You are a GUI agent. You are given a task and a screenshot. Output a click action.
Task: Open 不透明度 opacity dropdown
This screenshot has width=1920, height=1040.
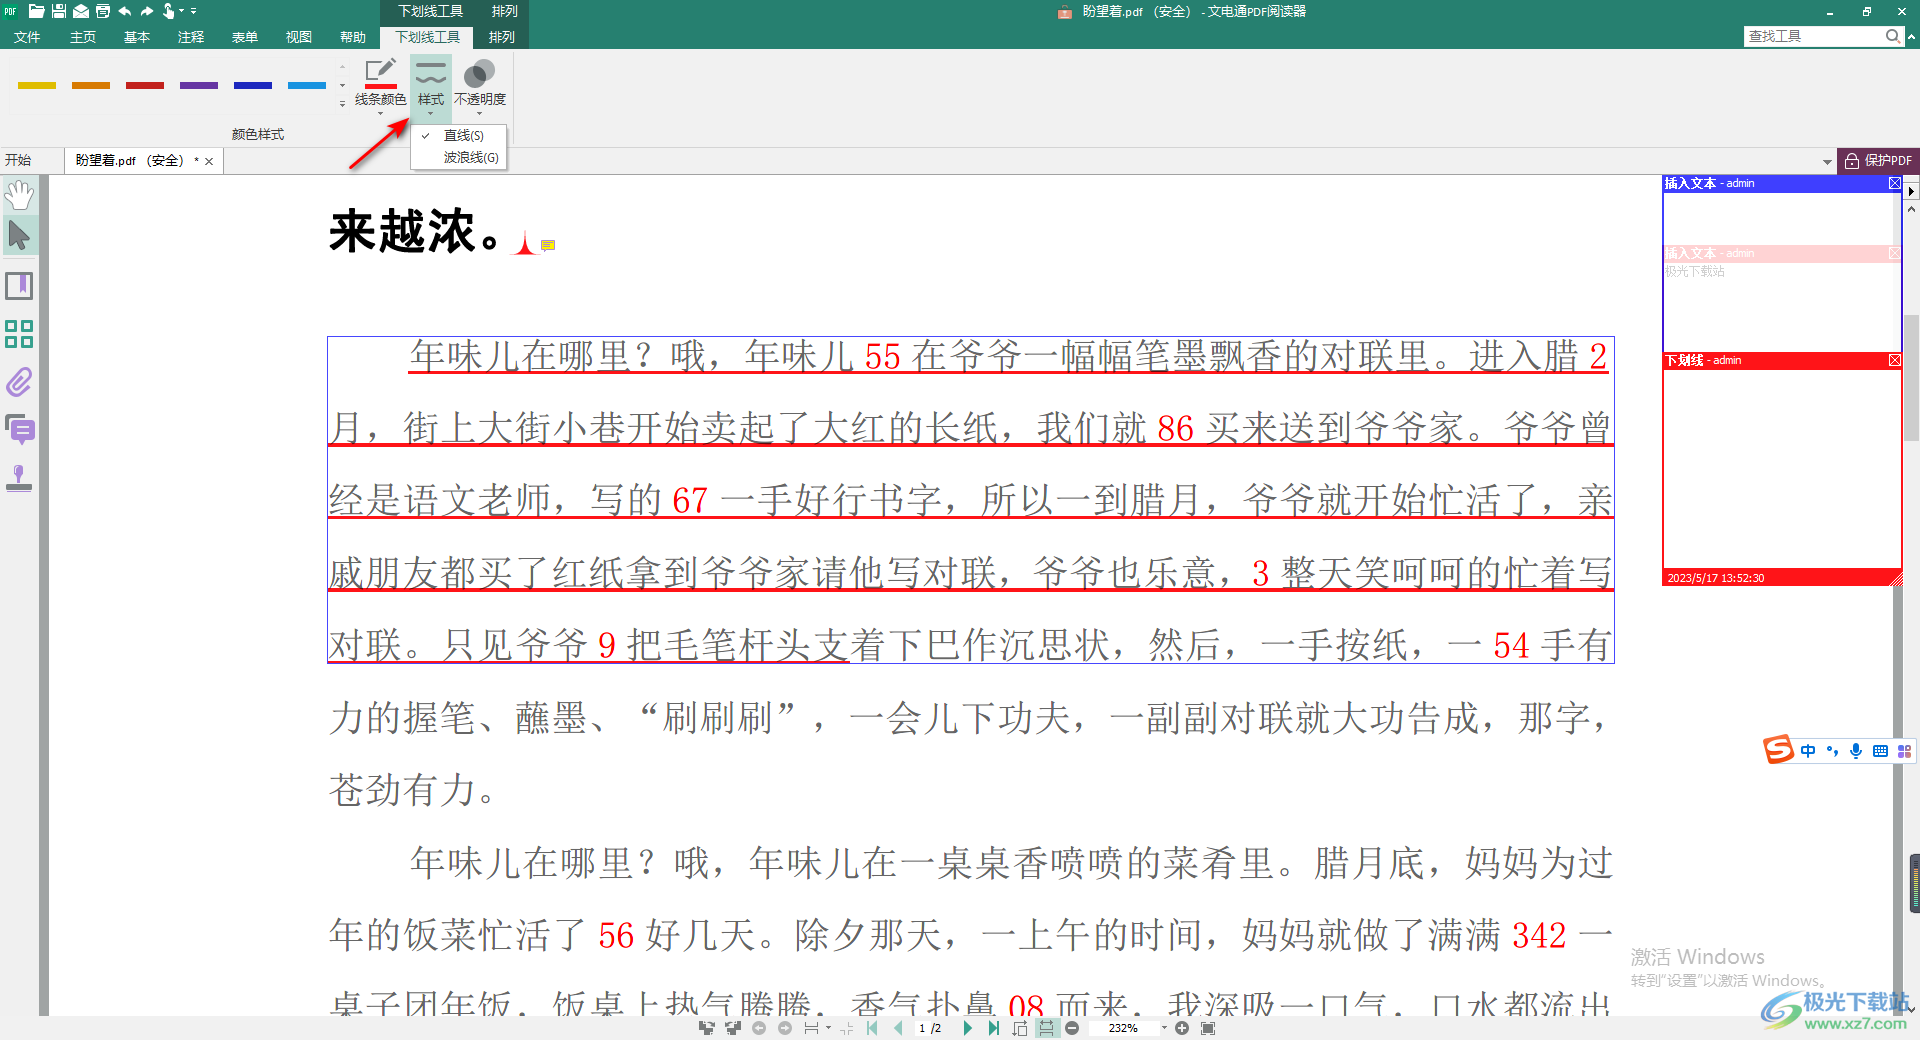[x=480, y=86]
